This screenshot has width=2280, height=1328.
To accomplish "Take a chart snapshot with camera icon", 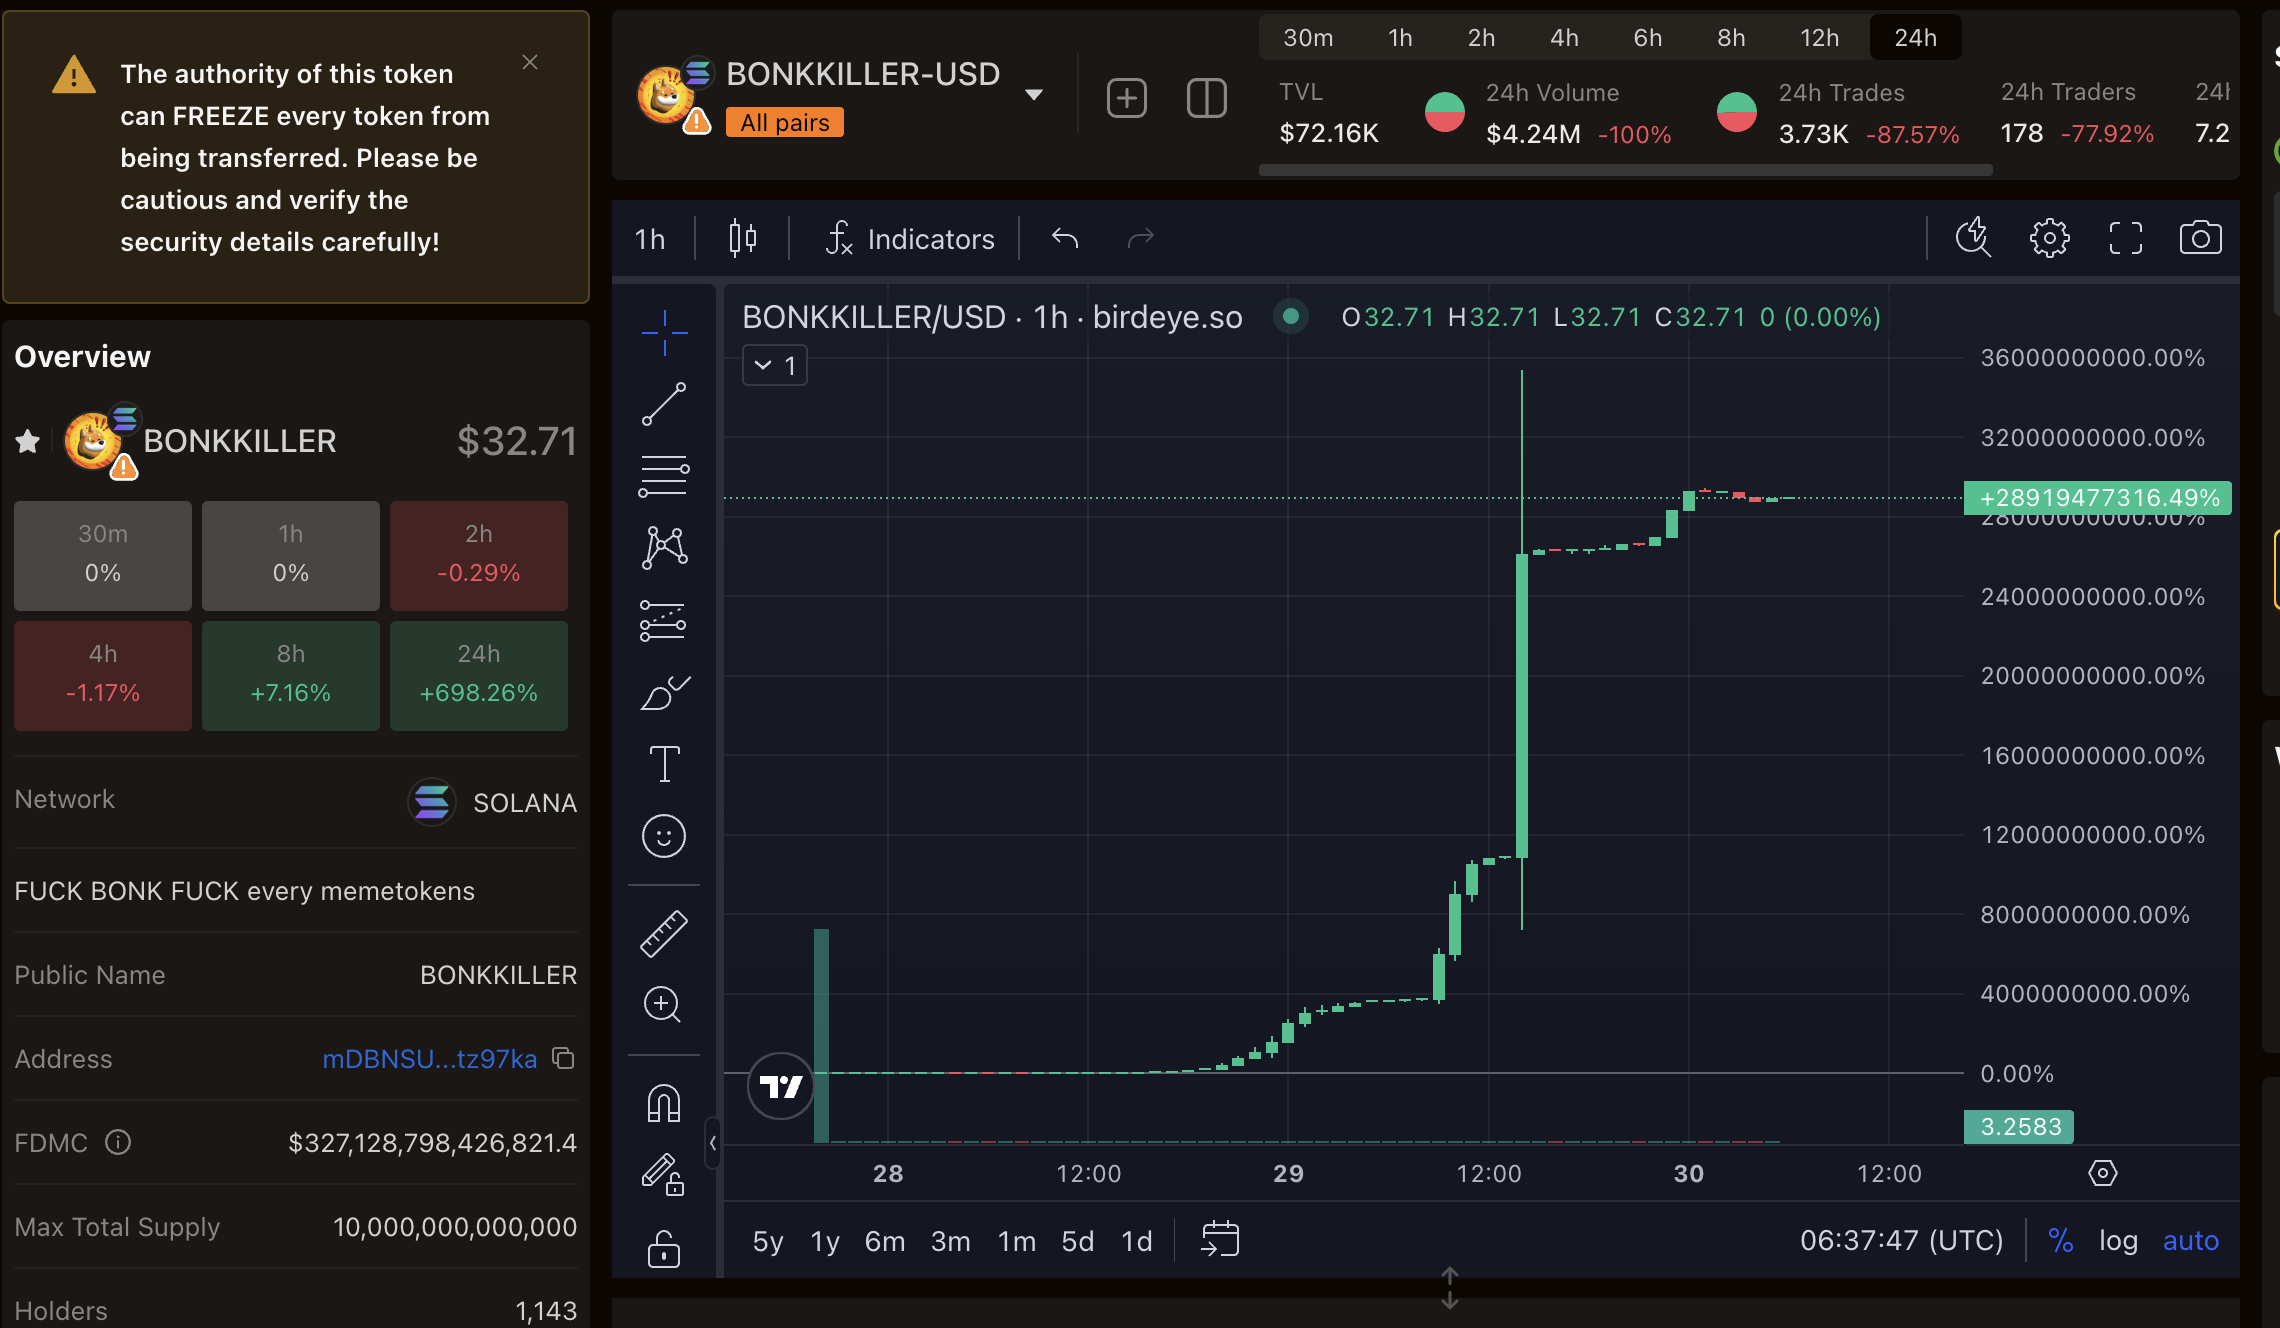I will (2200, 238).
